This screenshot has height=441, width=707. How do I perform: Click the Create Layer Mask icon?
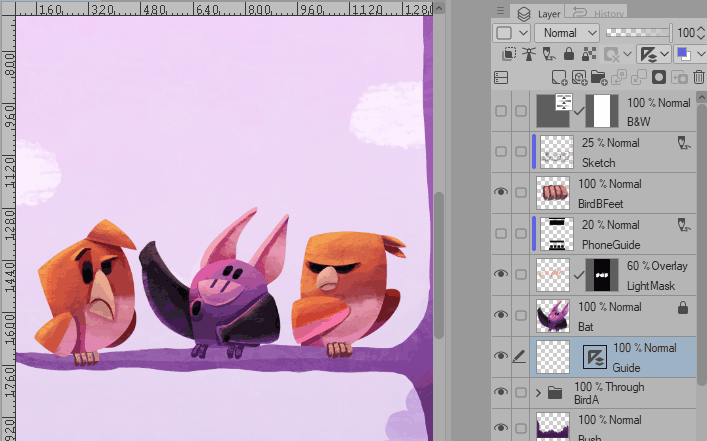point(658,77)
